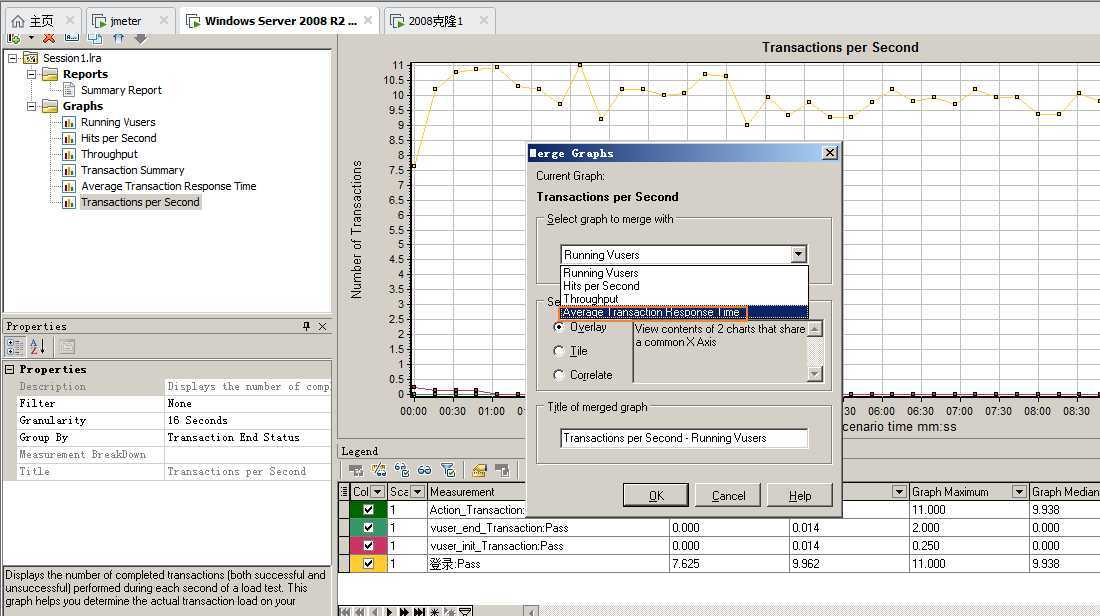The height and width of the screenshot is (616, 1100).
Task: Click the red X delete item icon
Action: coord(48,38)
